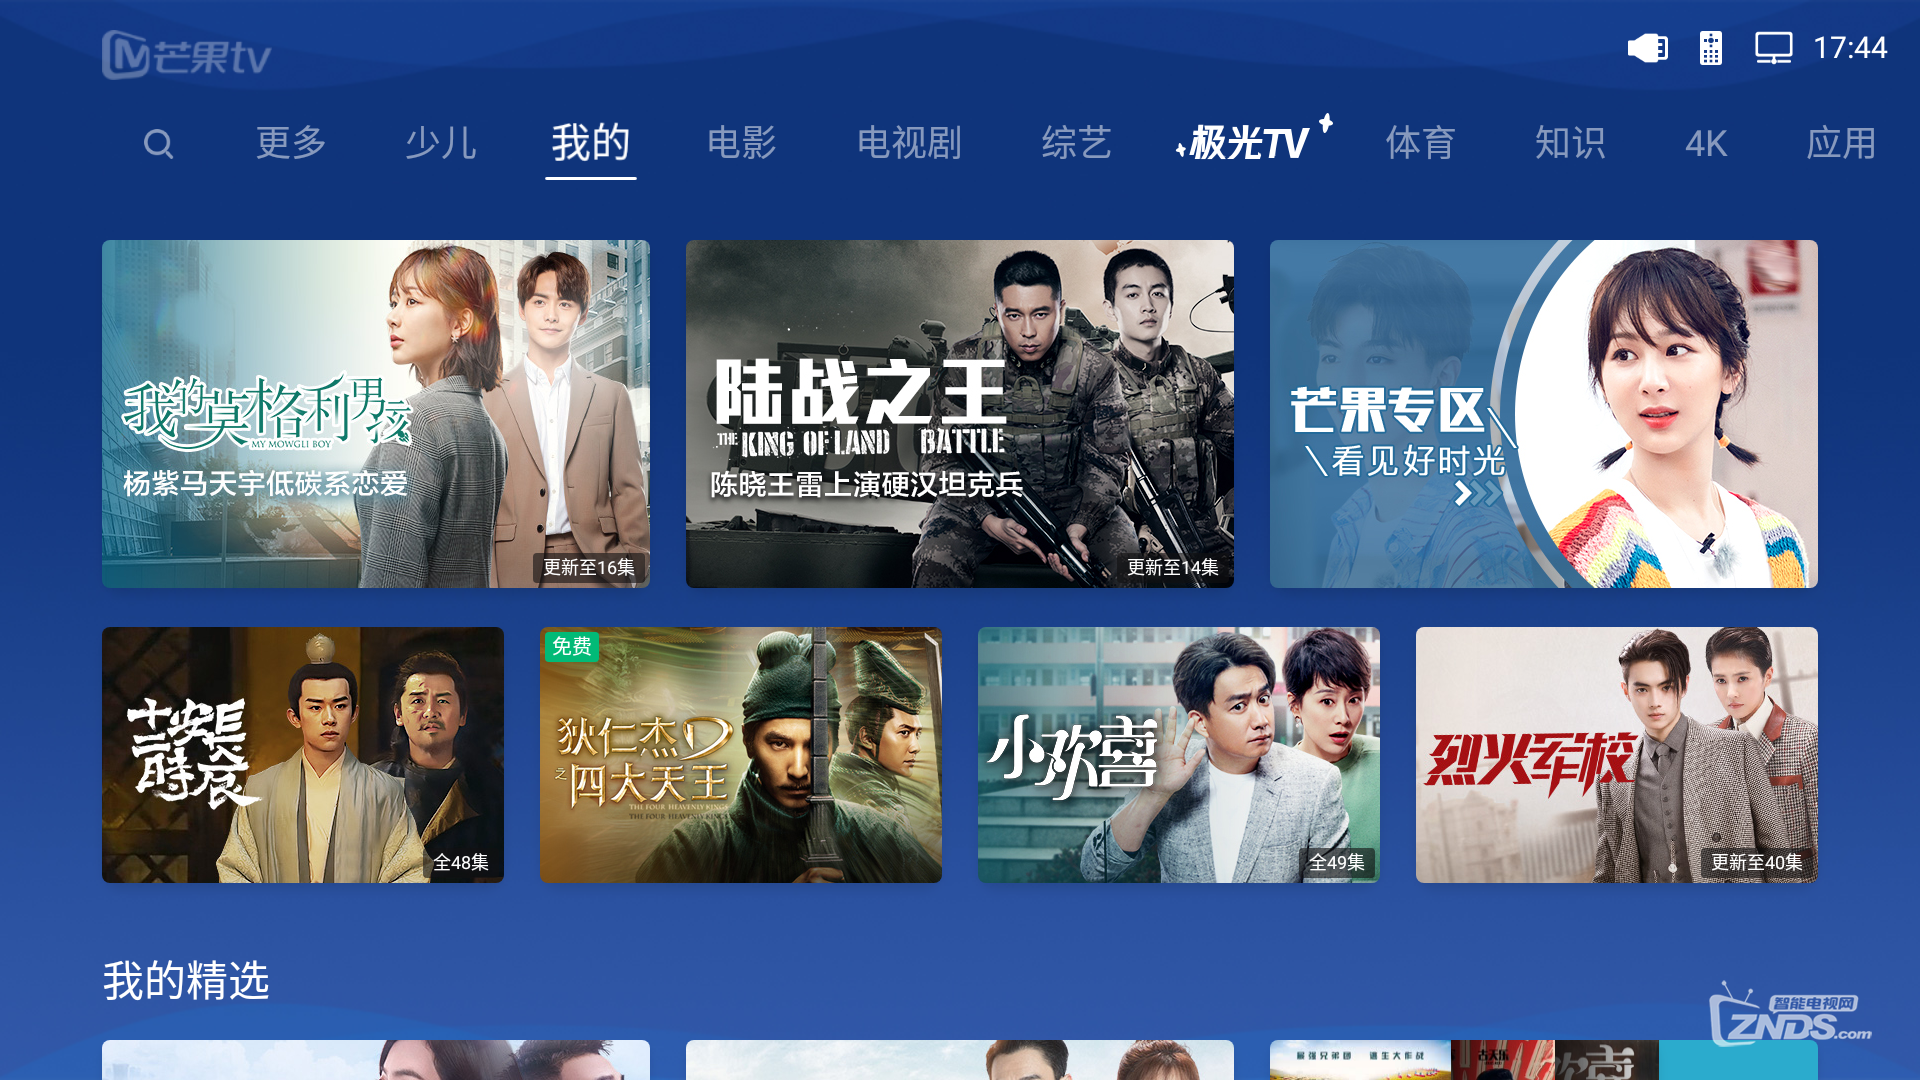Open the 小欢喜 series thumbnail
This screenshot has width=1920, height=1080.
[x=1179, y=755]
